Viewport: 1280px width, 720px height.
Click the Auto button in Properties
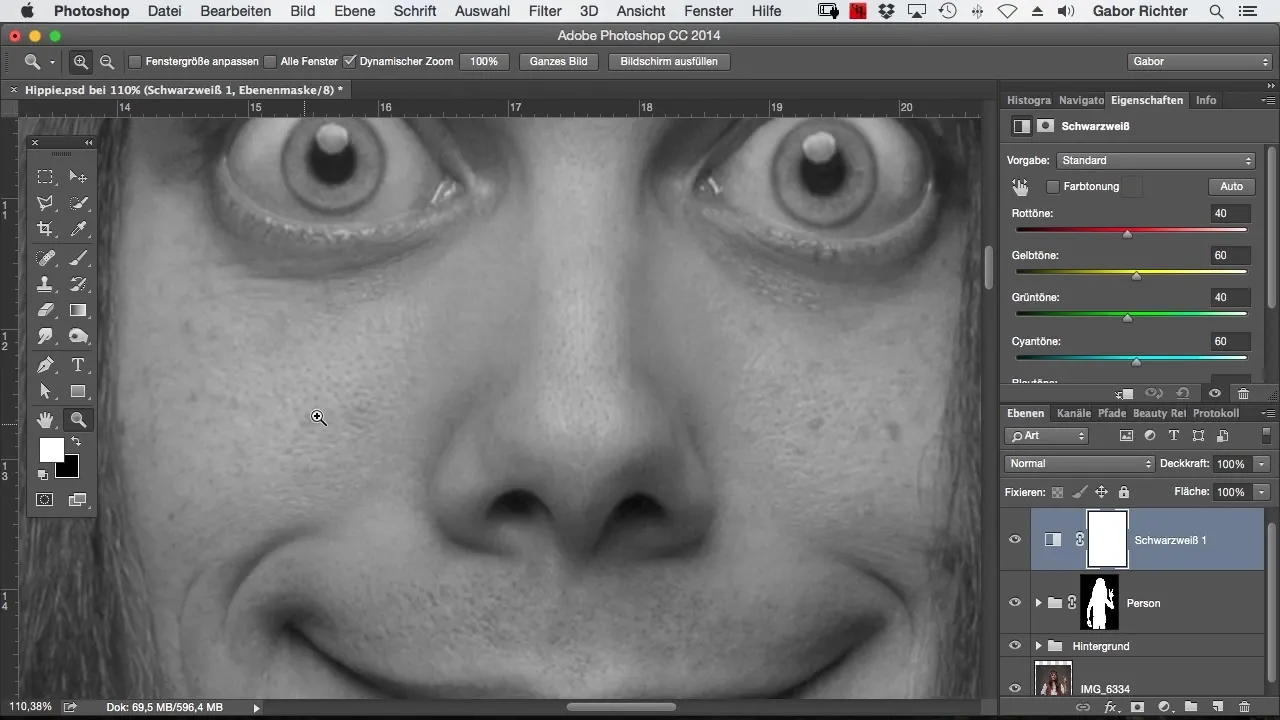[x=1232, y=187]
